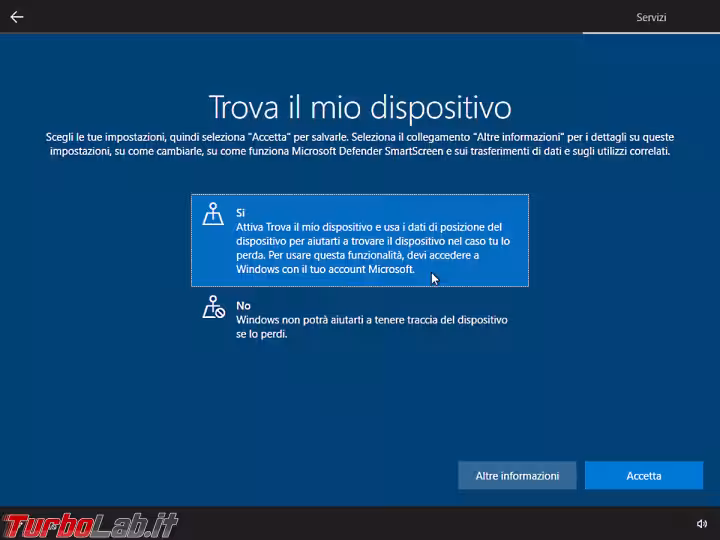The width and height of the screenshot is (720, 540).
Task: Enable Trova il mio dispositivo with Sì option
Action: tap(360, 240)
